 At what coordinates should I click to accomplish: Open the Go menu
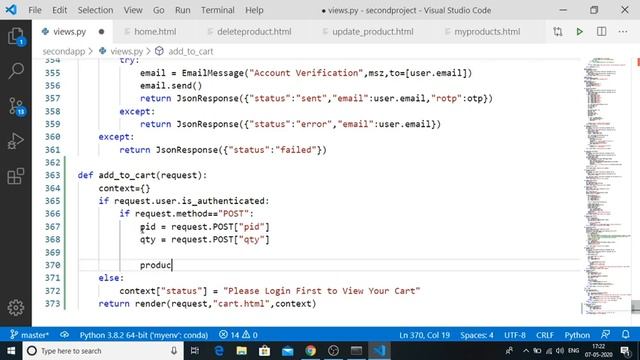coord(158,10)
